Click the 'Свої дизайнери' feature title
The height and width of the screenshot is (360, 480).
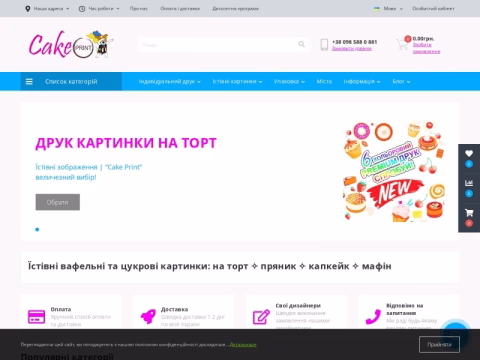click(298, 306)
